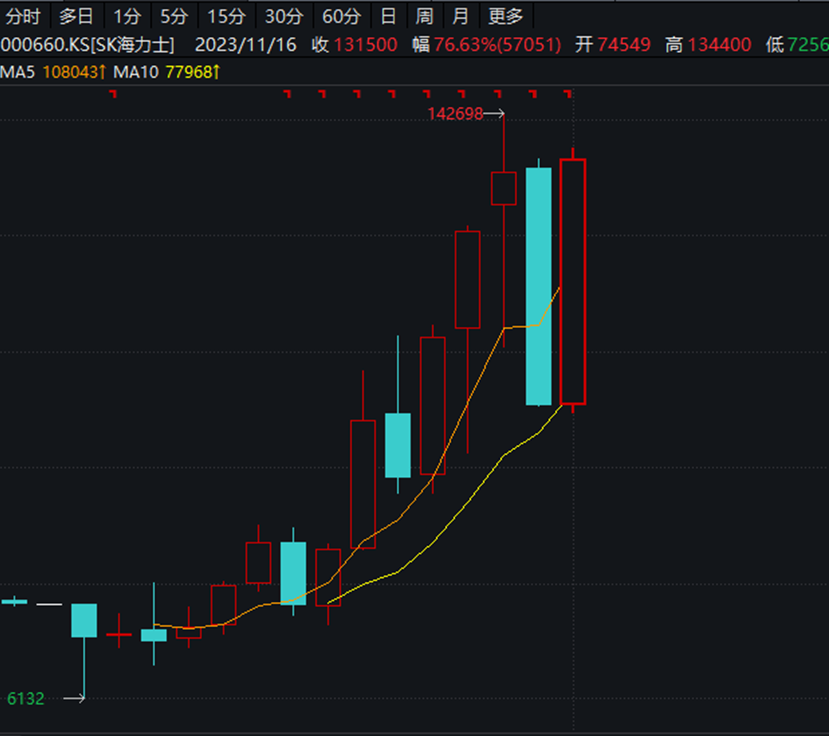Select the 5分 interval tab
Image resolution: width=830 pixels, height=736 pixels.
174,16
